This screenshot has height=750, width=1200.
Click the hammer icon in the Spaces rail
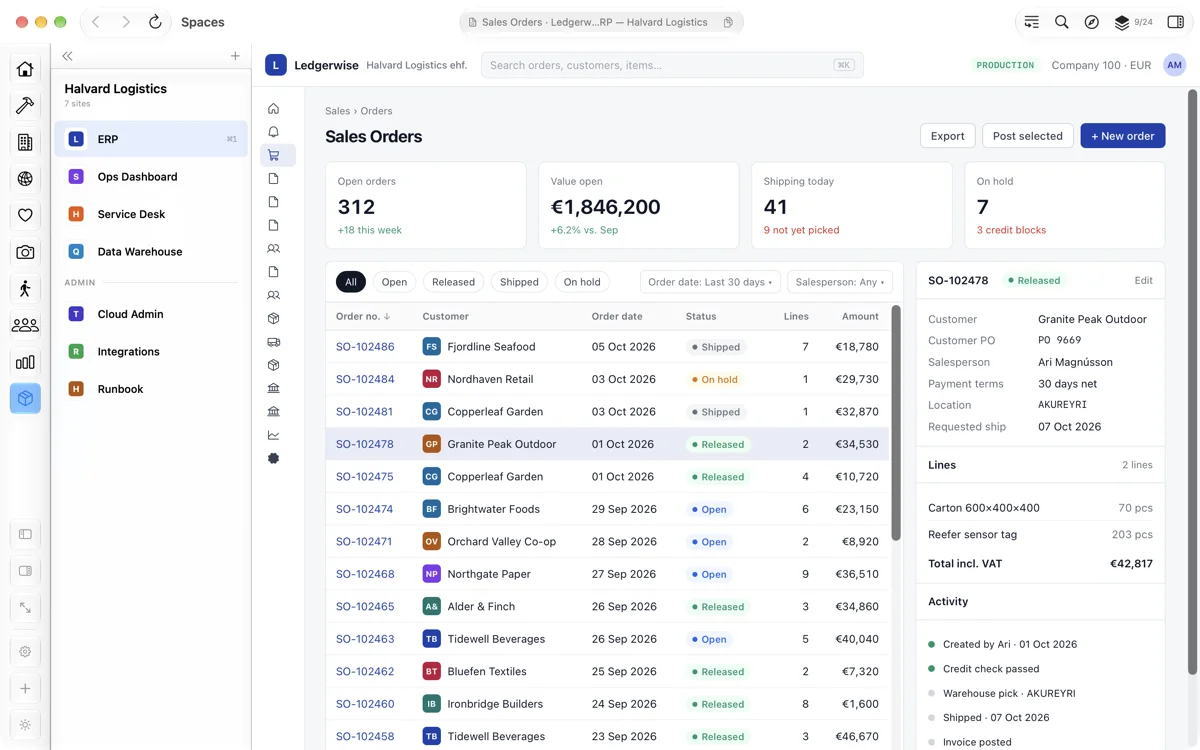coord(25,105)
